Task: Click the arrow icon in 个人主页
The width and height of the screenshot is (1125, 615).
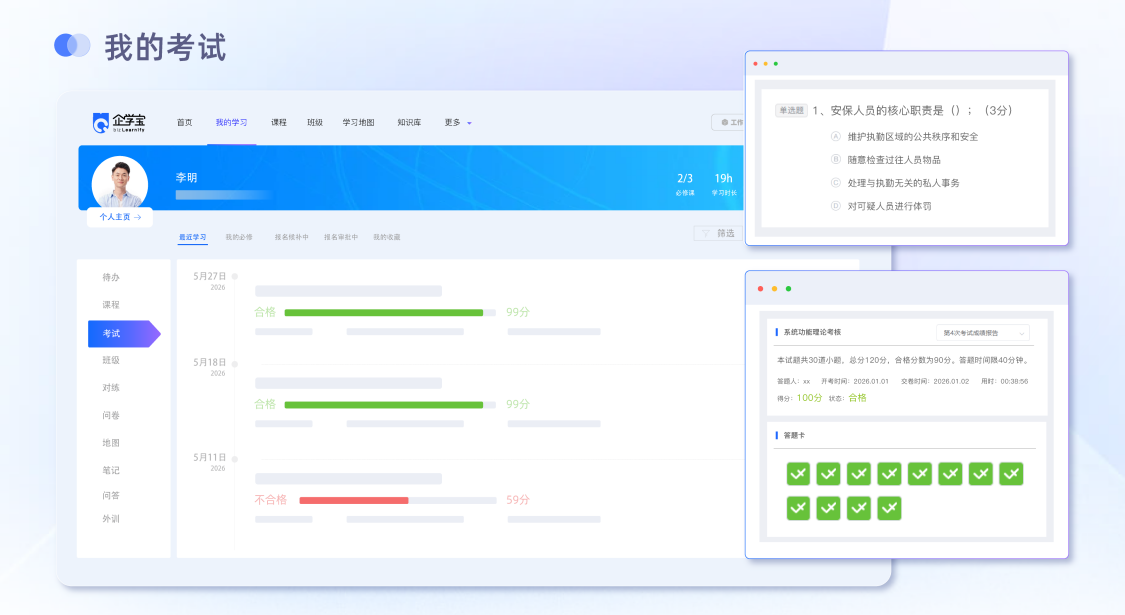Action: click(x=138, y=217)
